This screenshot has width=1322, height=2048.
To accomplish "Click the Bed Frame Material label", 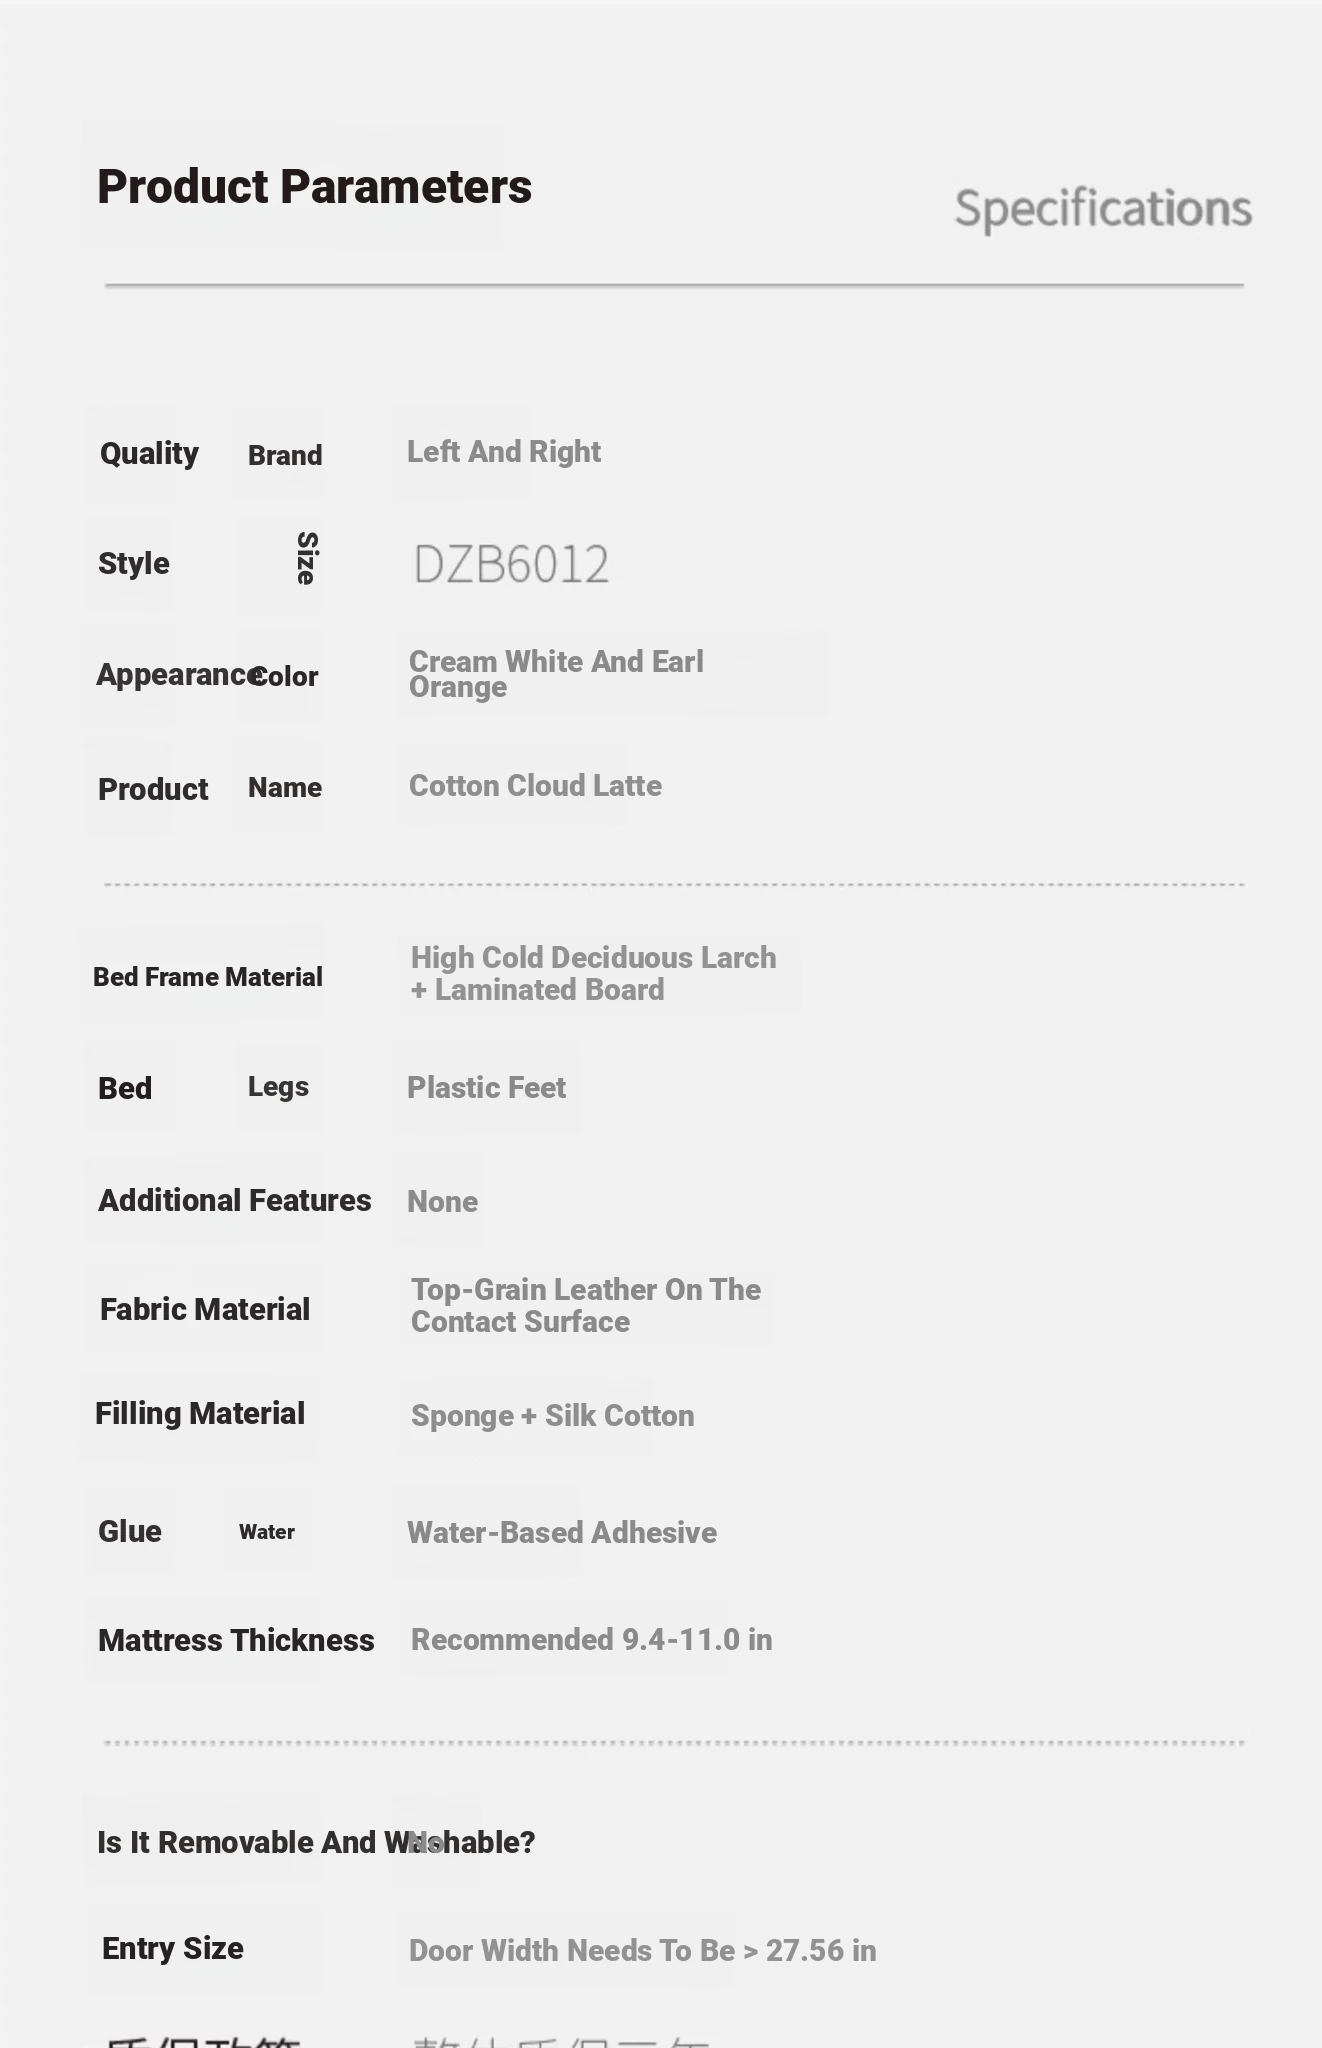I will pyautogui.click(x=208, y=977).
